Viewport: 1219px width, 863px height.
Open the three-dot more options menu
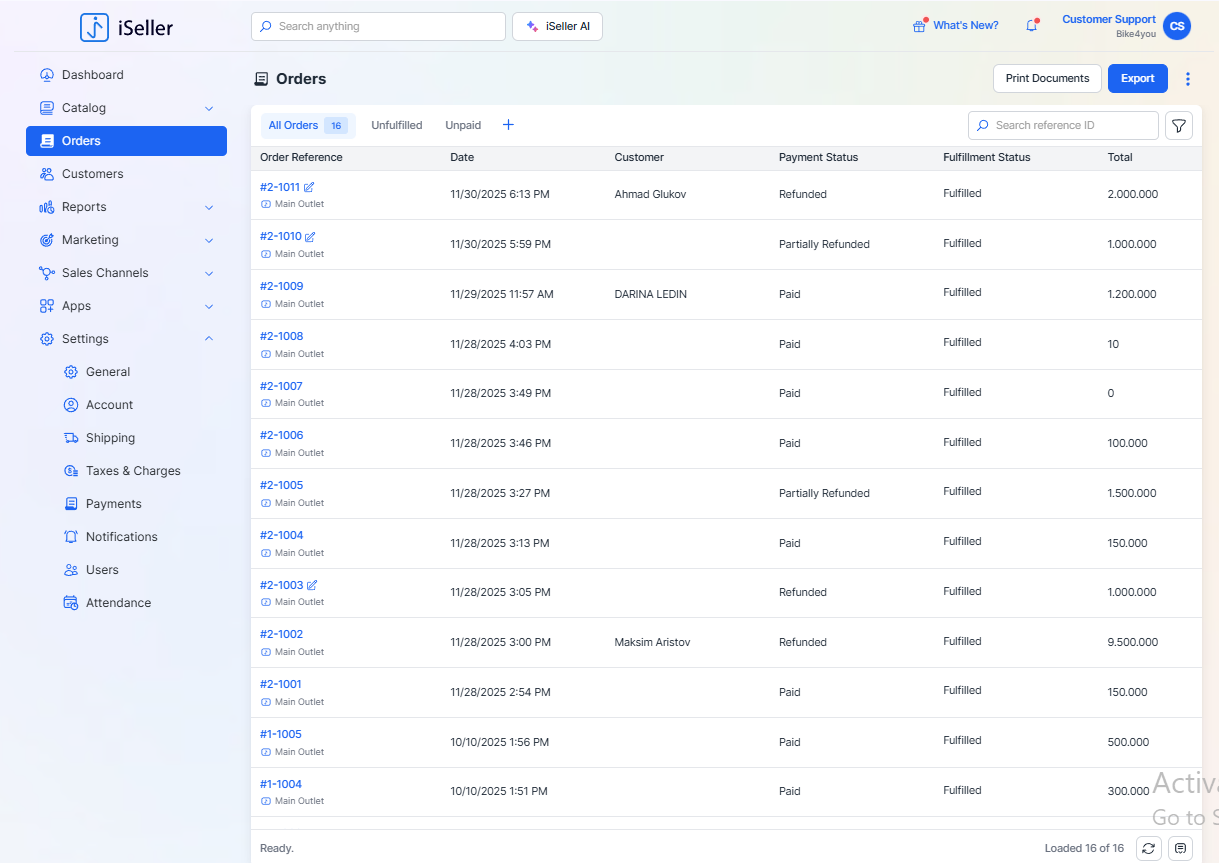pos(1188,79)
